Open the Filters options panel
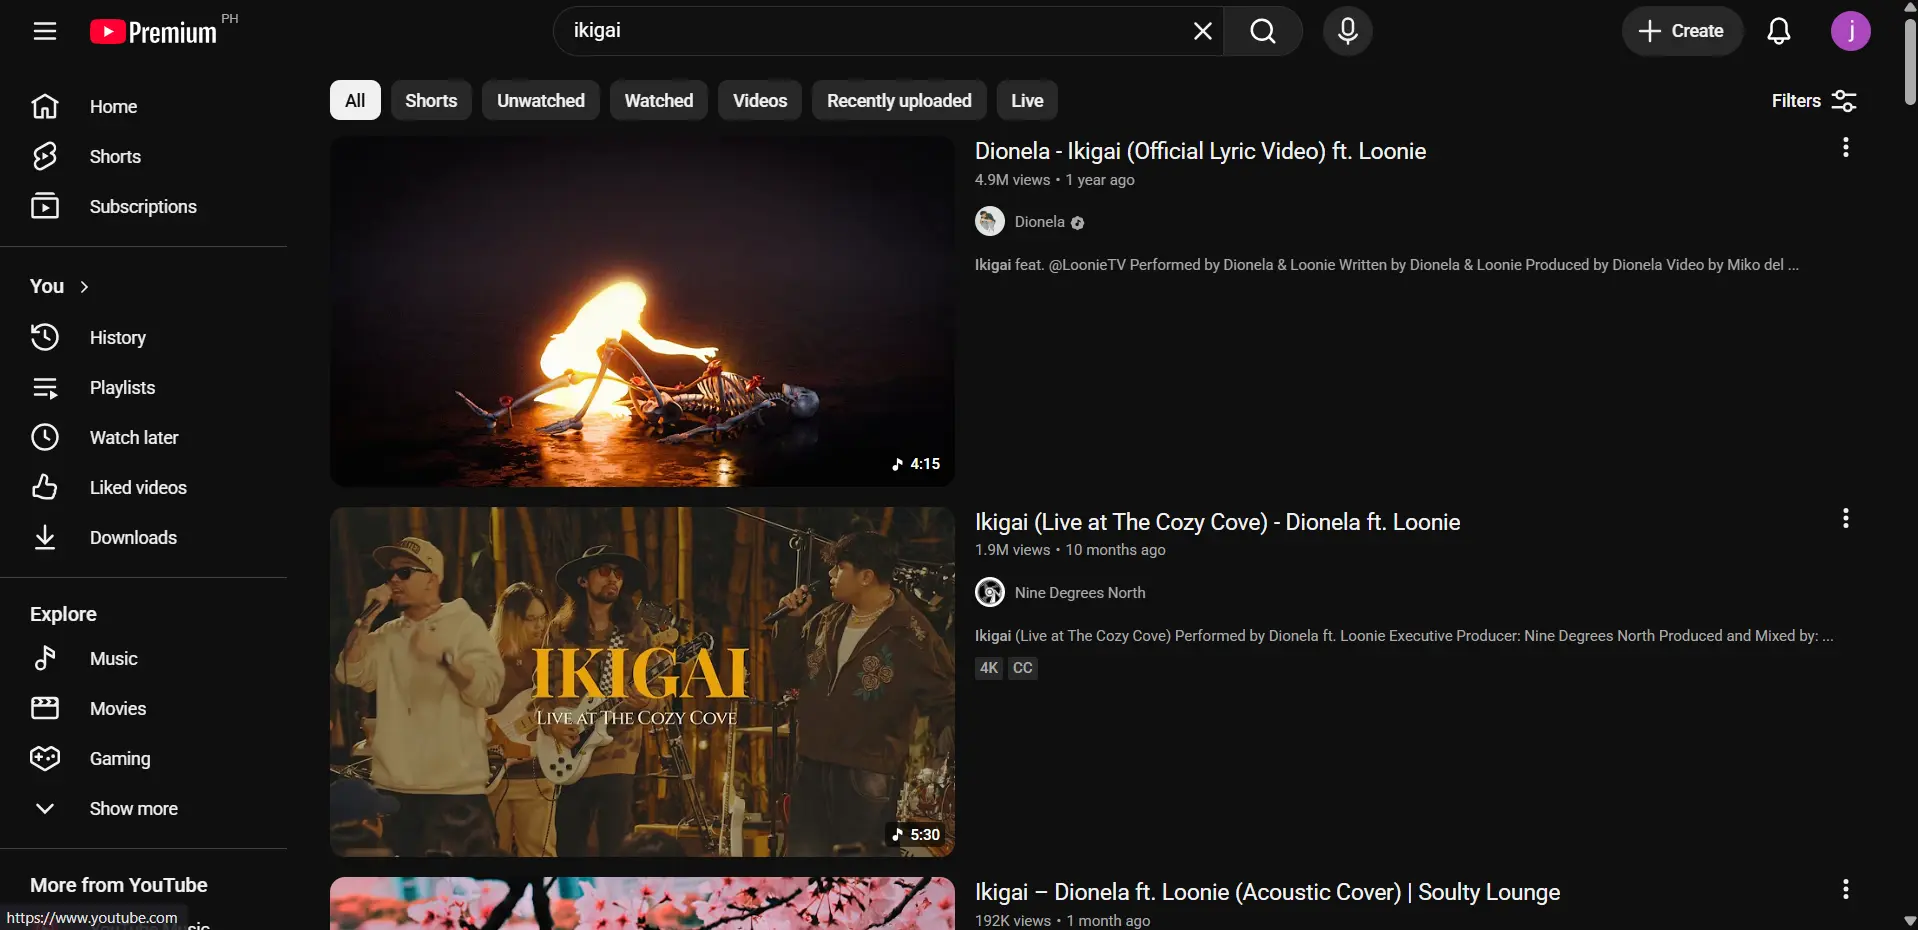The image size is (1918, 930). (x=1814, y=100)
